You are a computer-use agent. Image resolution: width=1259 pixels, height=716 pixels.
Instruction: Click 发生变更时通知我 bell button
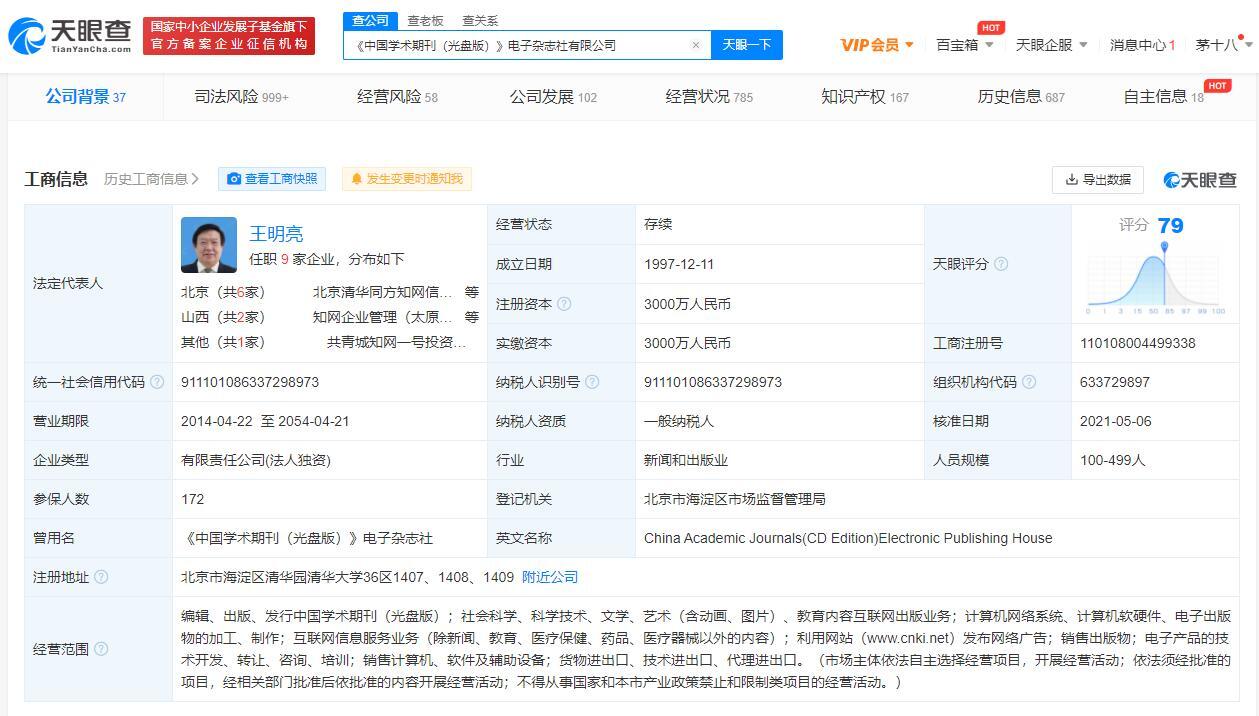(x=407, y=179)
